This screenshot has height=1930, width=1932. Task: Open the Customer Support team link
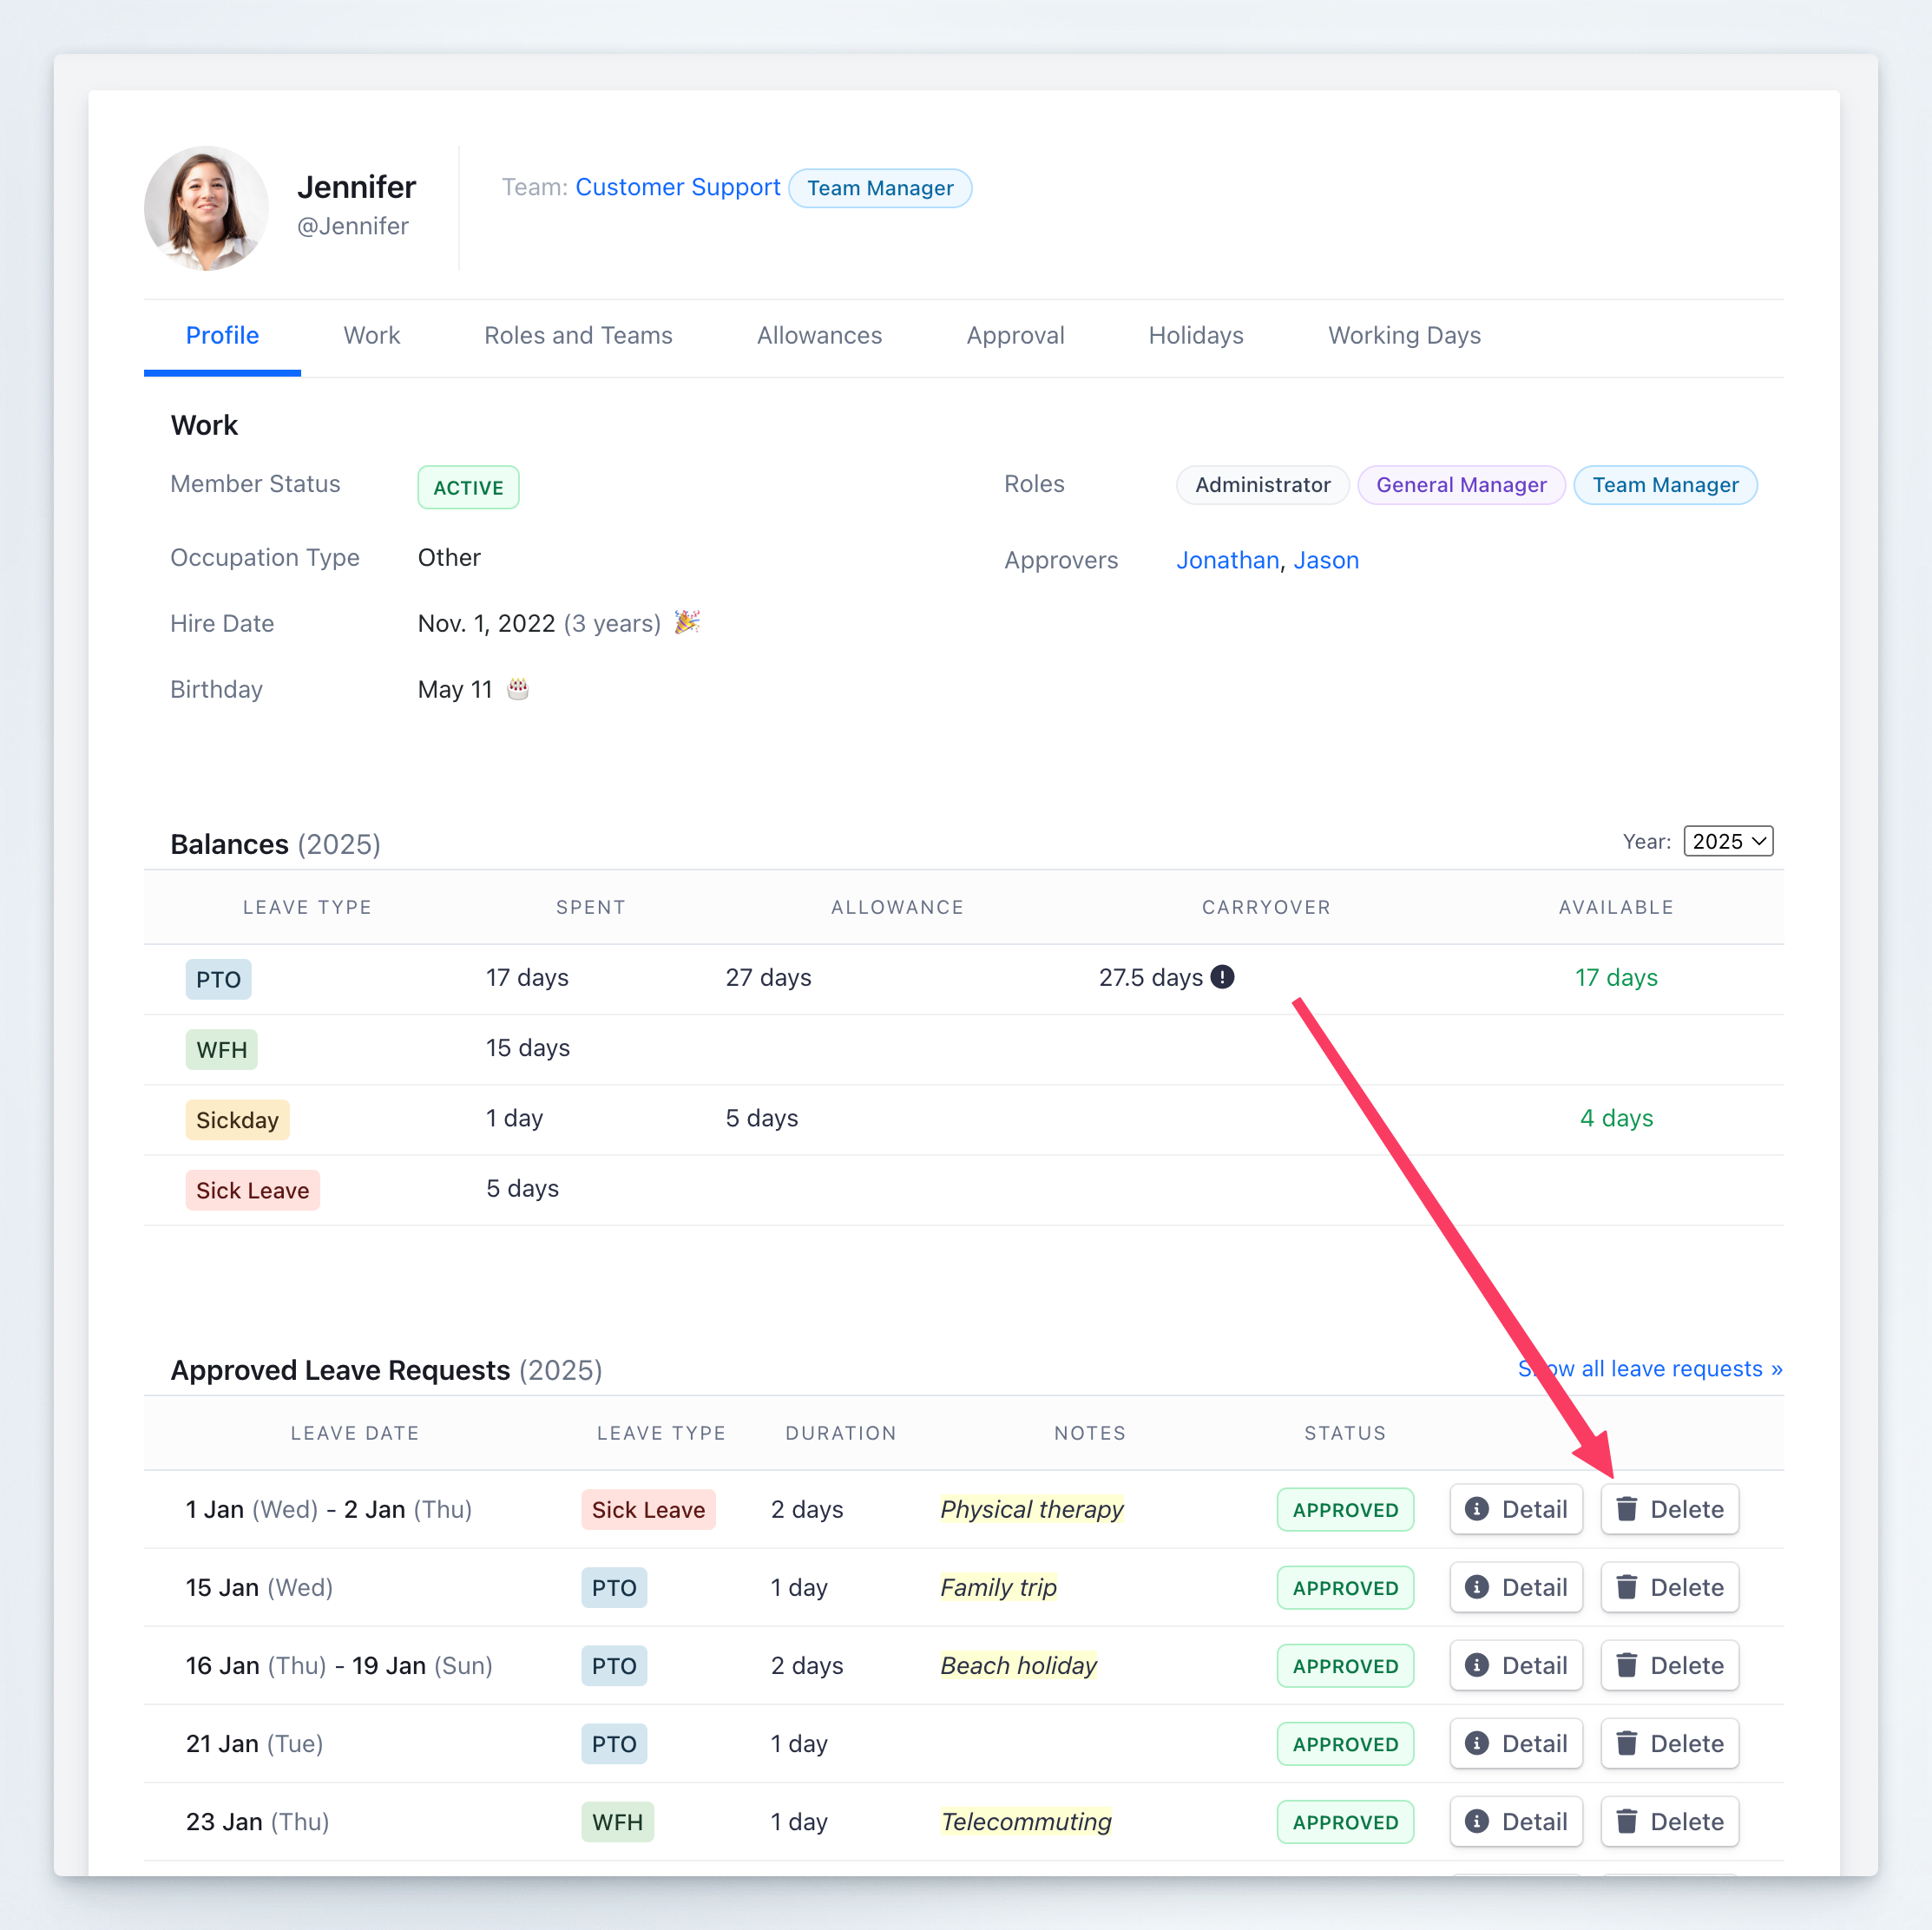point(677,187)
